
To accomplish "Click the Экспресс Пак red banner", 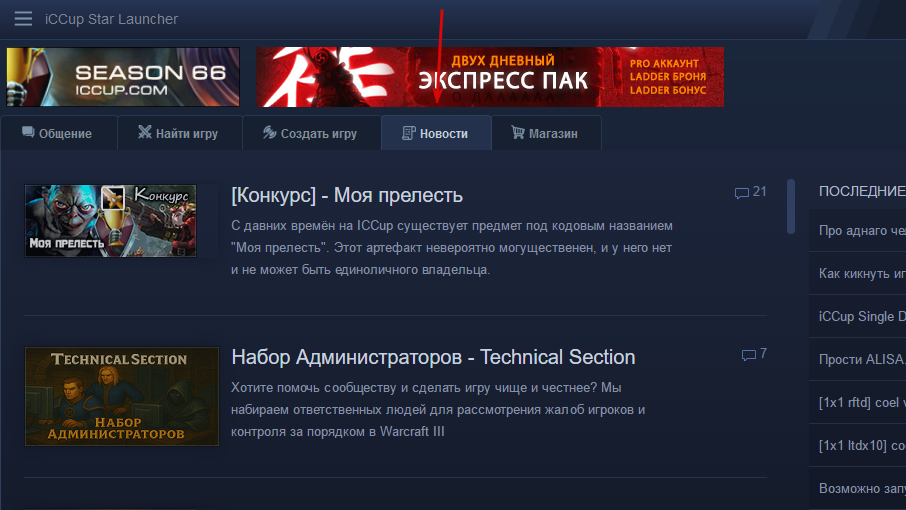I will [490, 77].
